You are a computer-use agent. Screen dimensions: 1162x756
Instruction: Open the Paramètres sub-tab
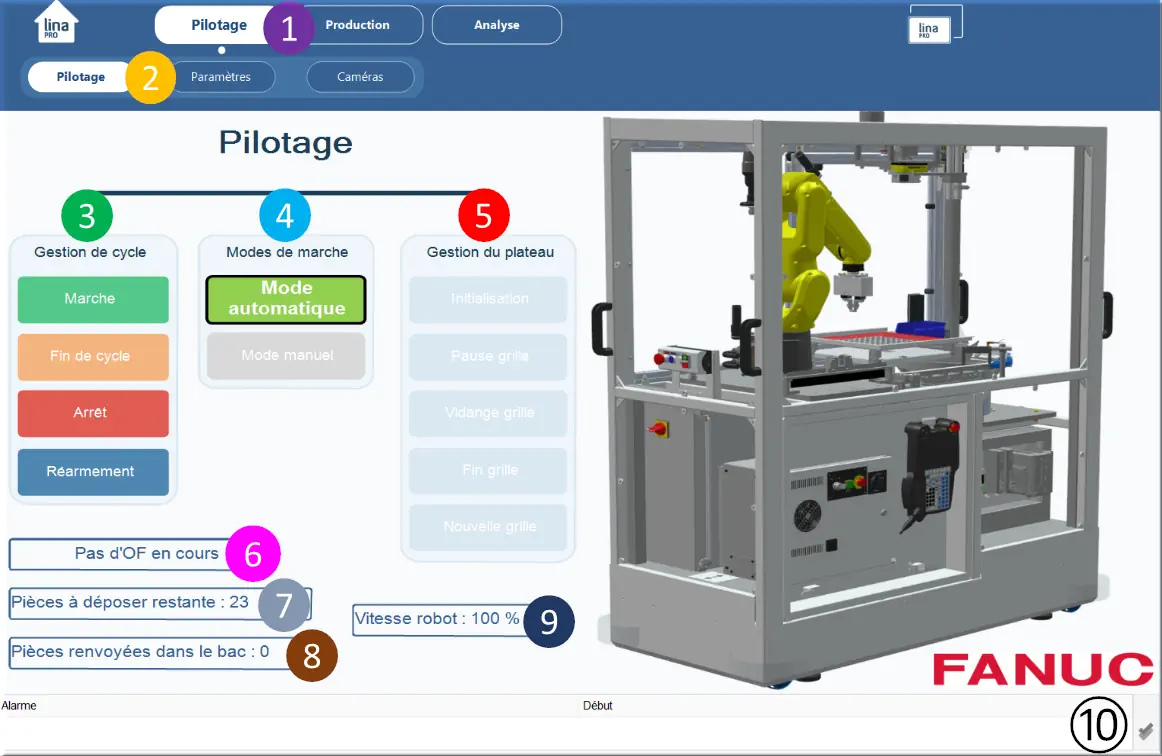[223, 76]
